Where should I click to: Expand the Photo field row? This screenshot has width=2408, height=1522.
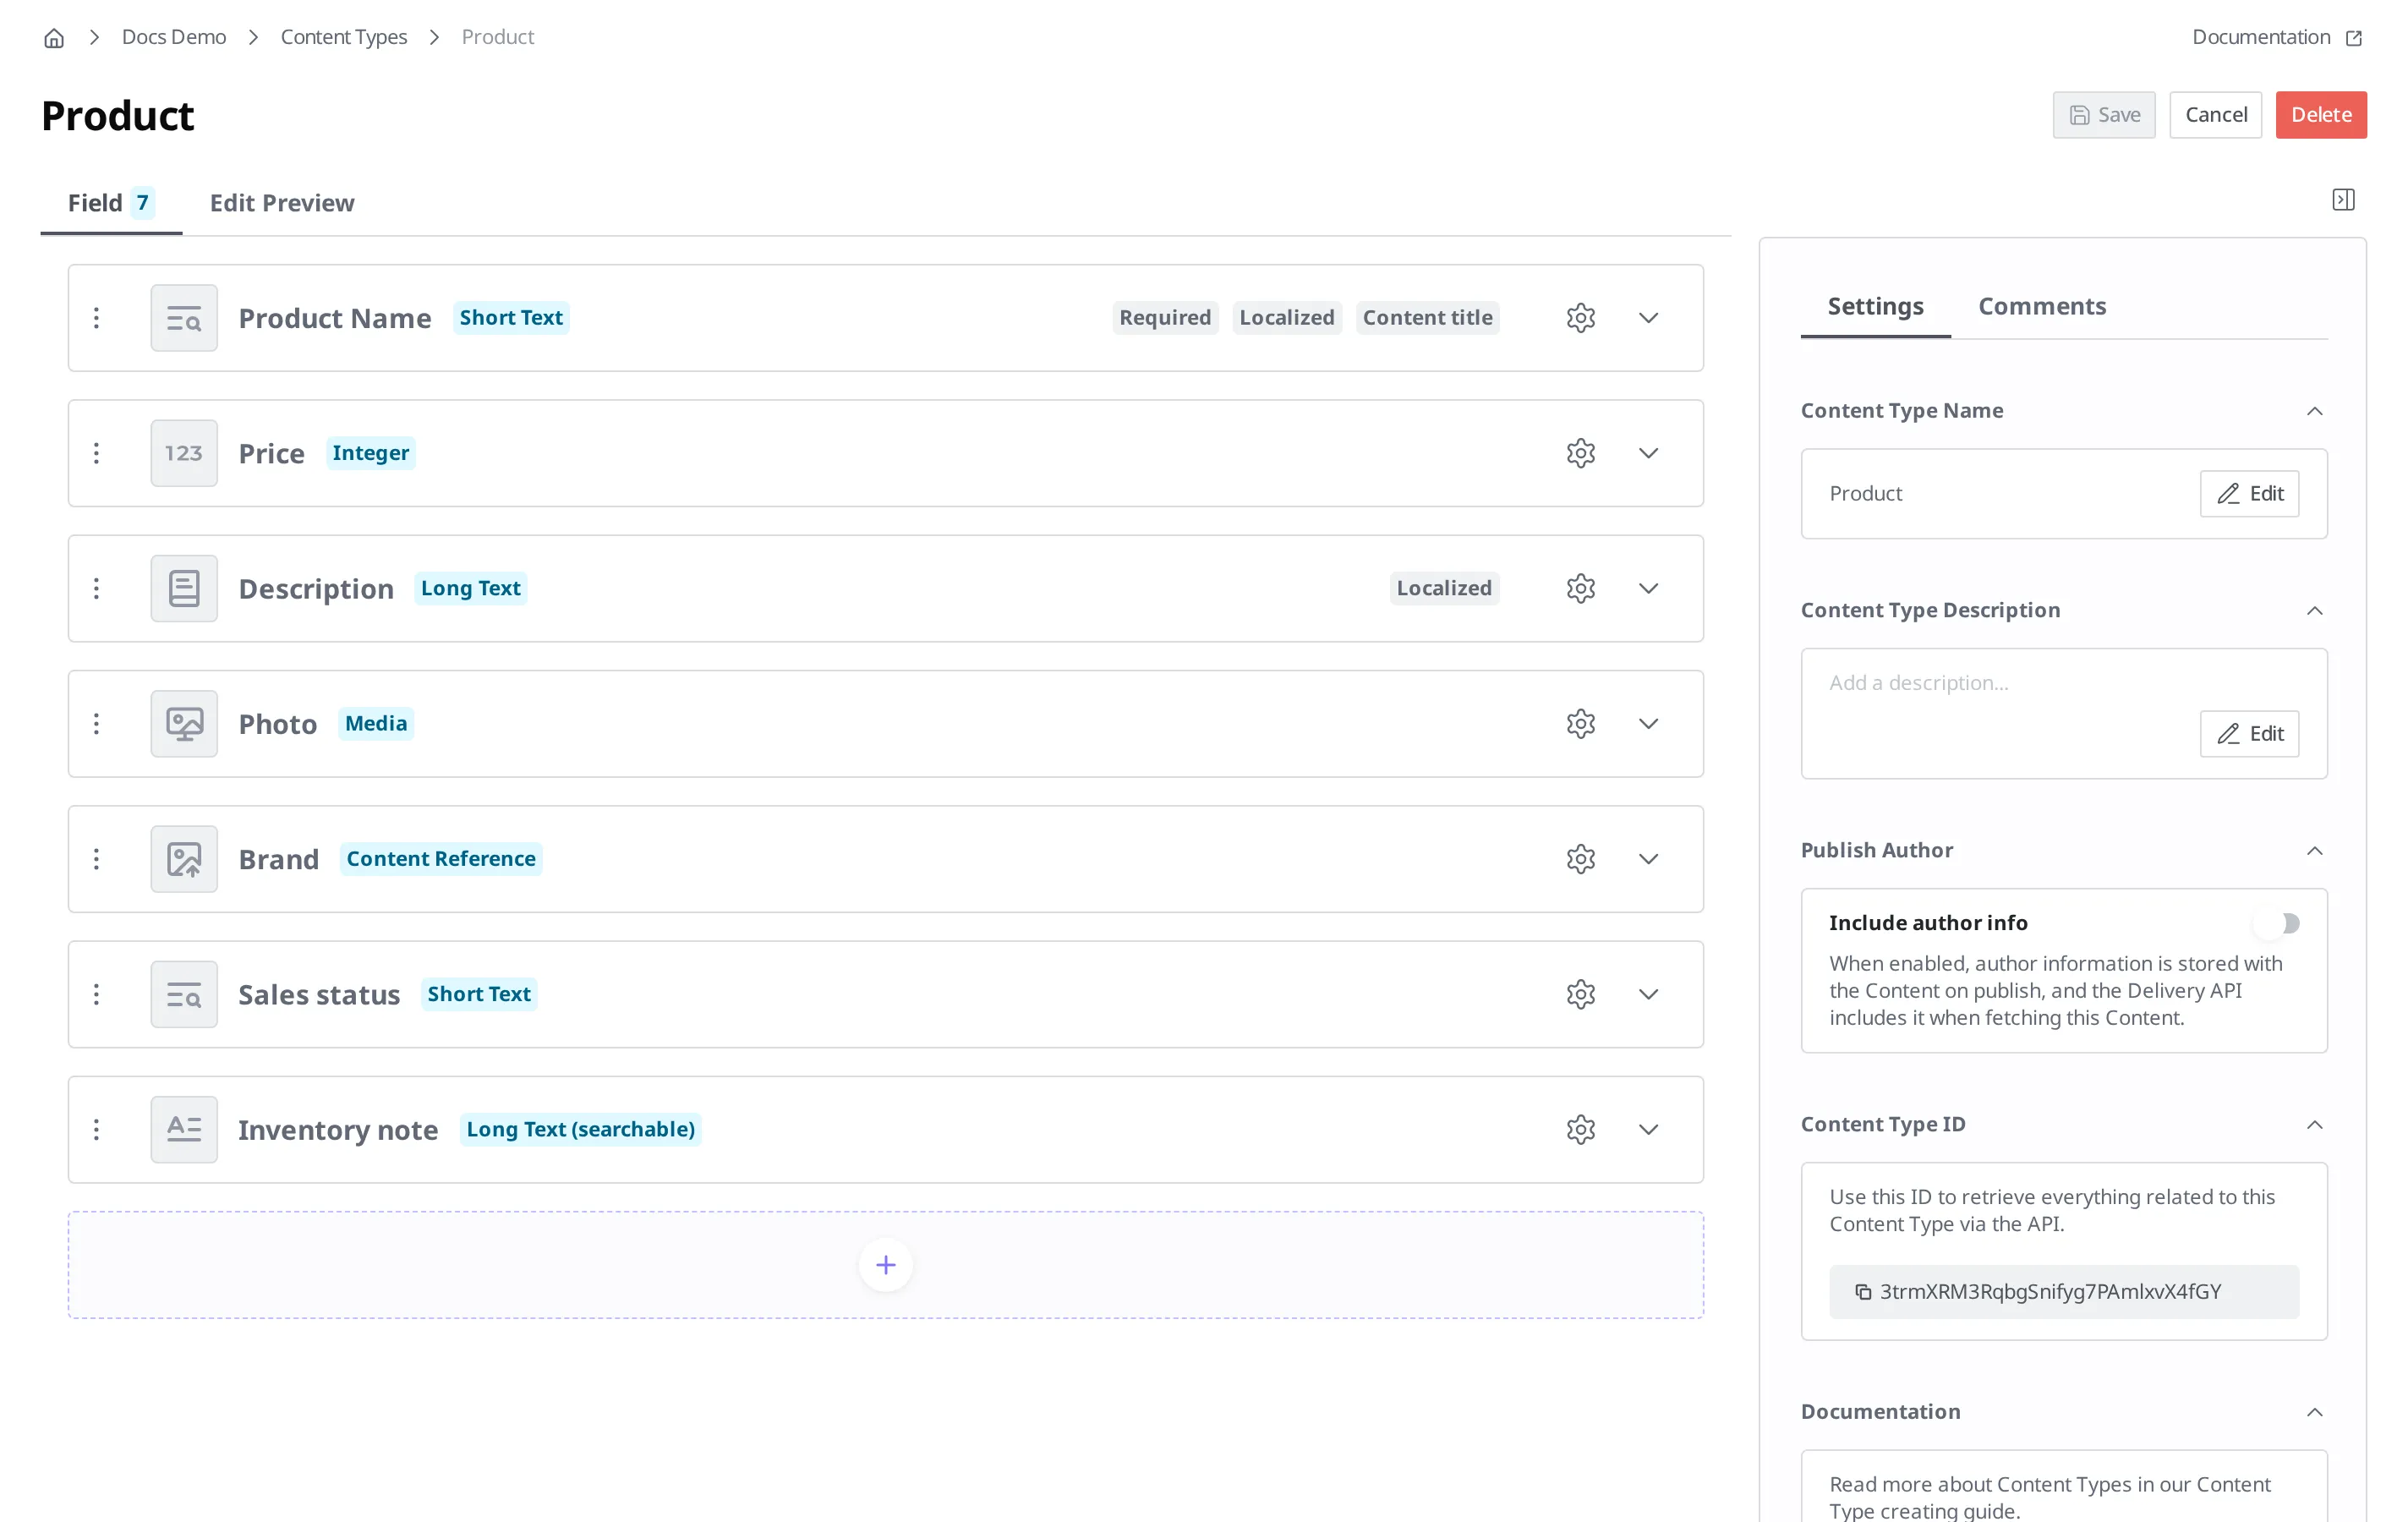(1649, 724)
